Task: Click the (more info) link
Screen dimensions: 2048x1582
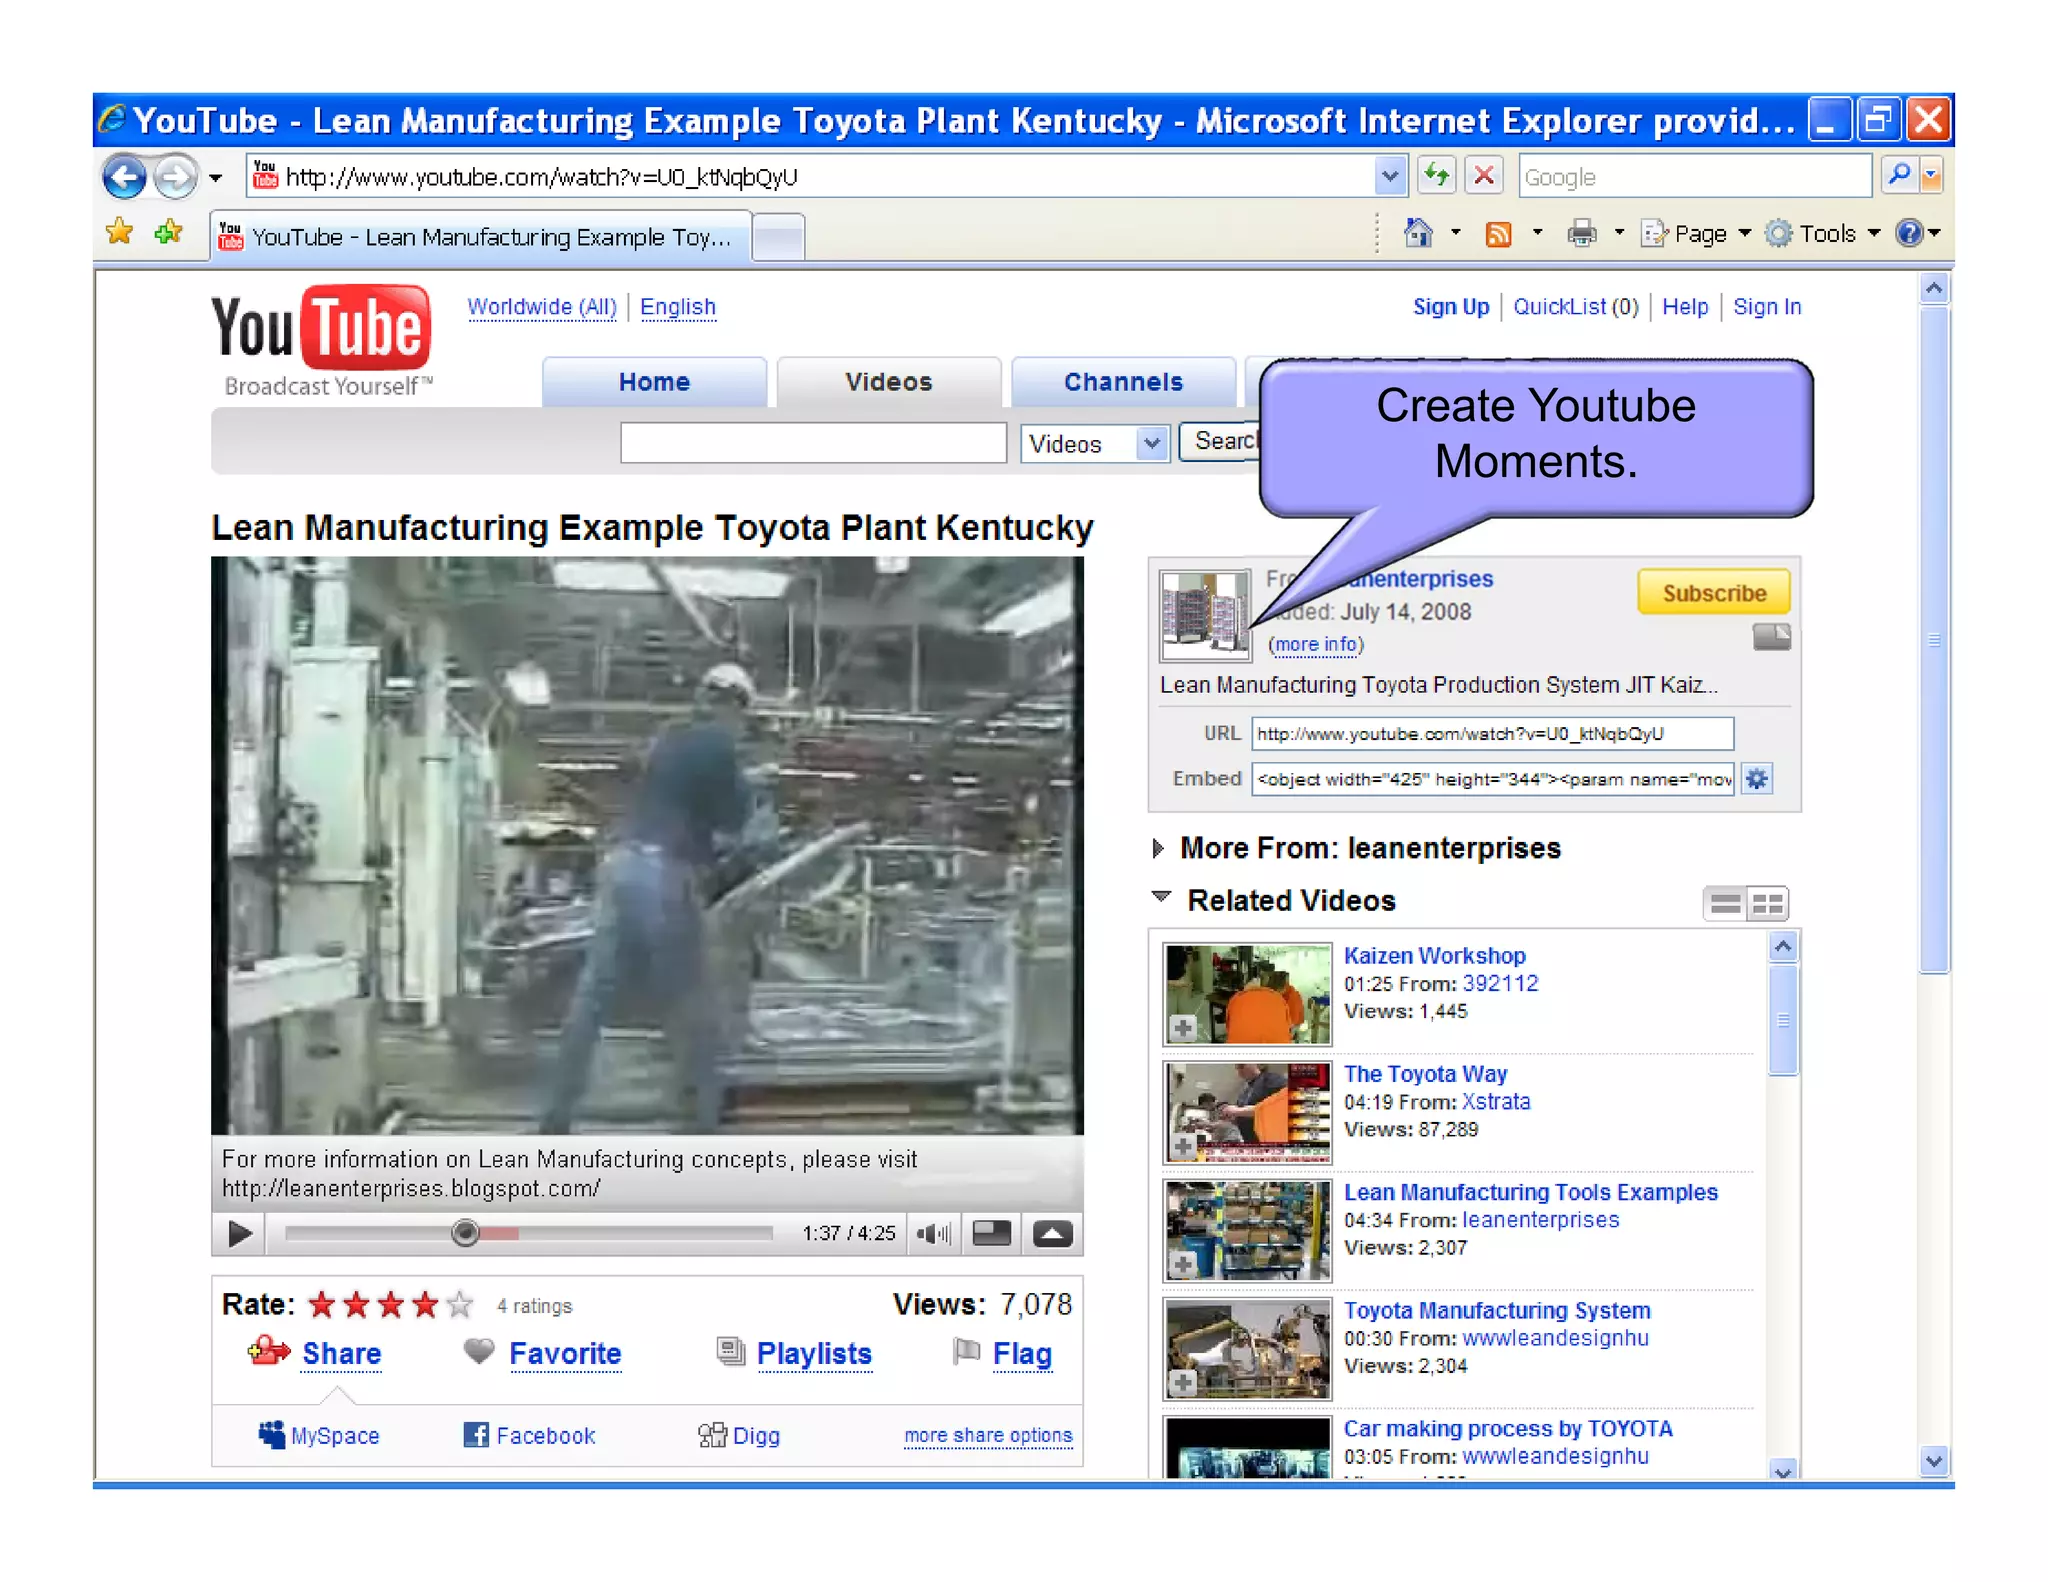Action: tap(1316, 644)
